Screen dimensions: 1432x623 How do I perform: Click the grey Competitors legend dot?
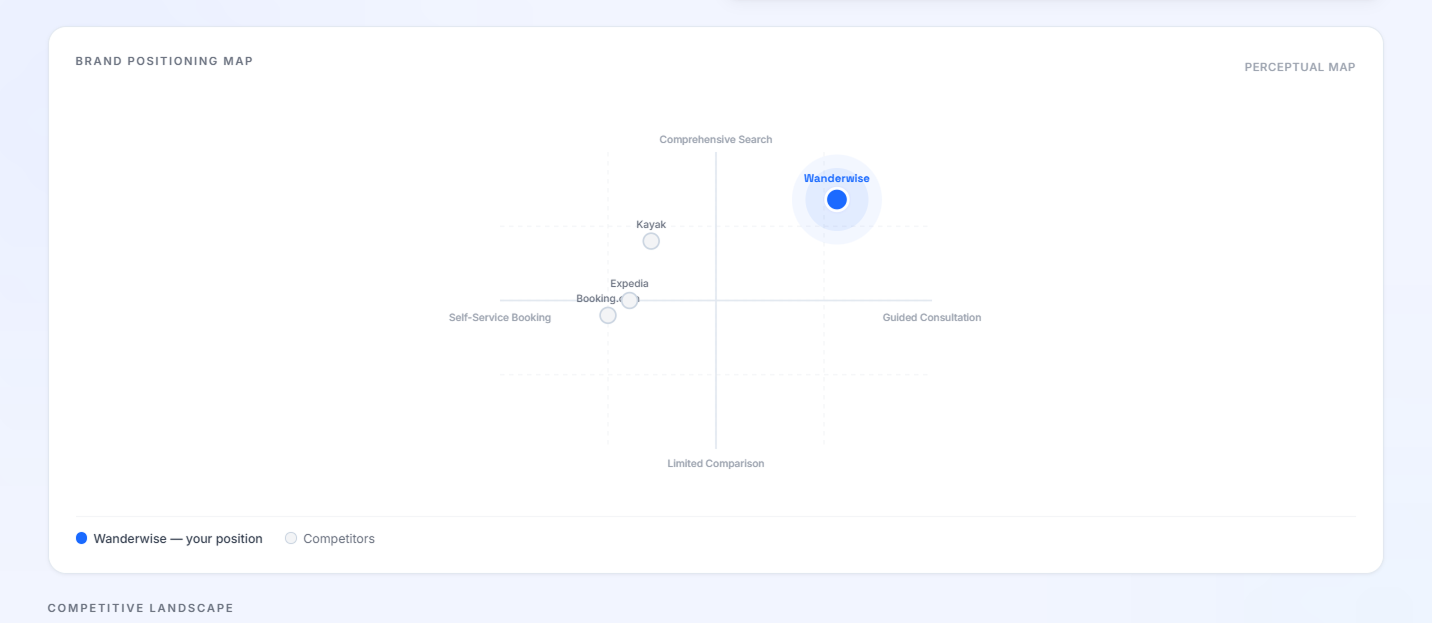(291, 538)
